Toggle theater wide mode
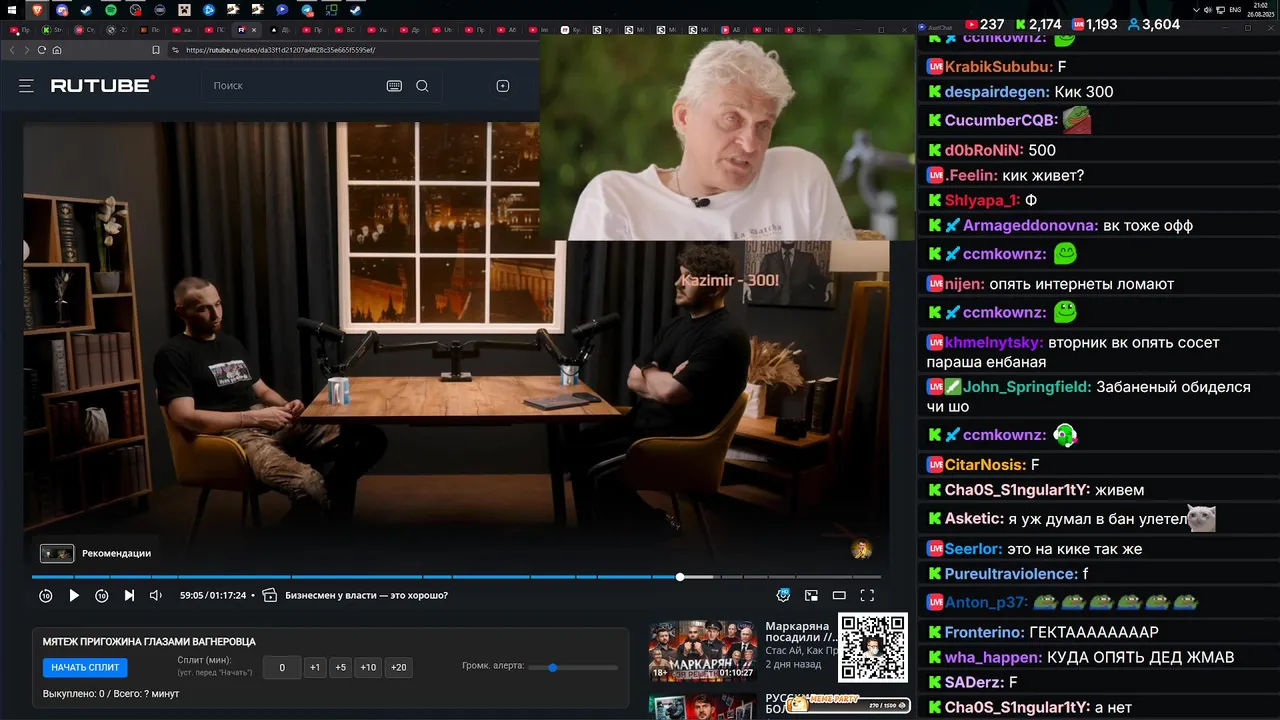The height and width of the screenshot is (720, 1280). point(839,595)
